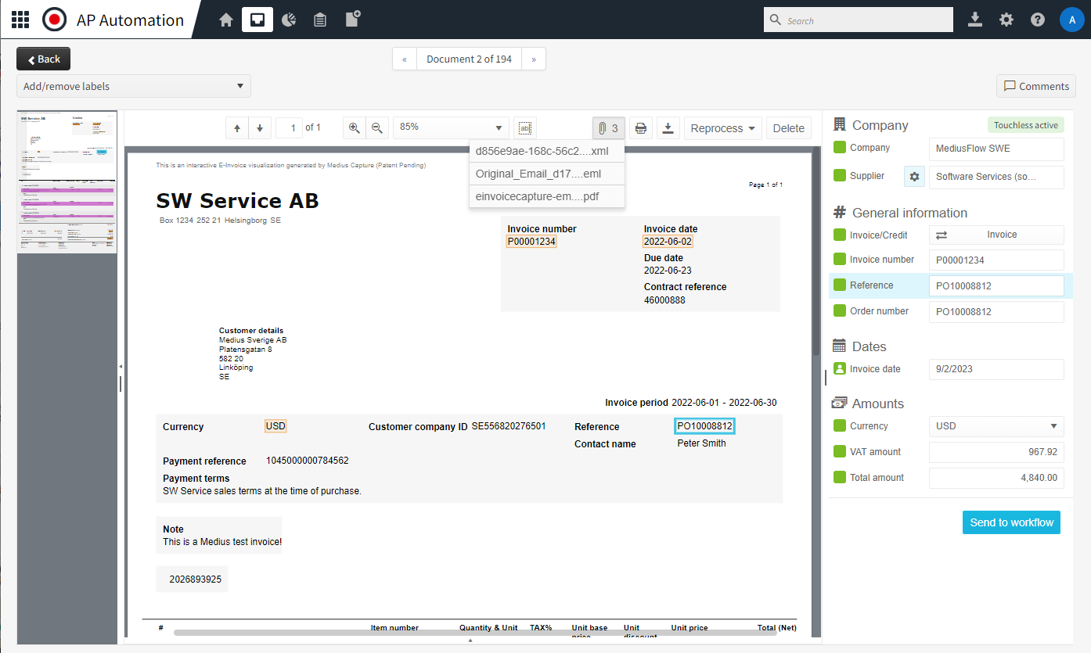This screenshot has width=1091, height=653.
Task: Open supplier settings with the gear icon
Action: (x=913, y=176)
